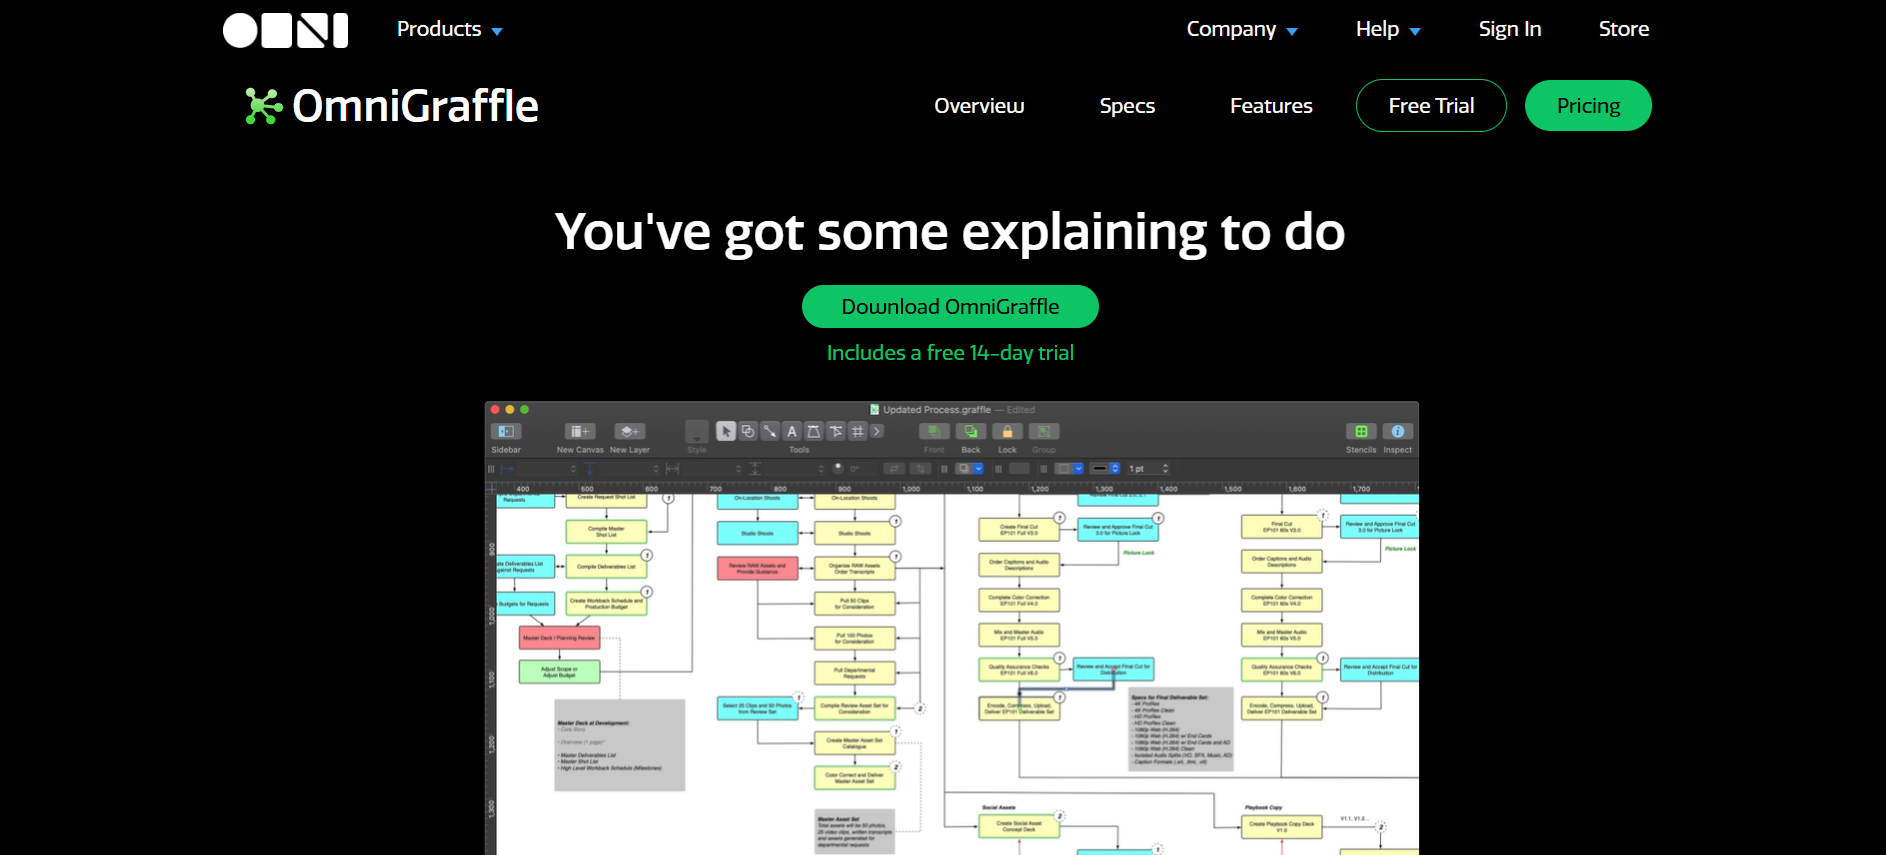Click the OmniGraffle product logo

pos(392,106)
